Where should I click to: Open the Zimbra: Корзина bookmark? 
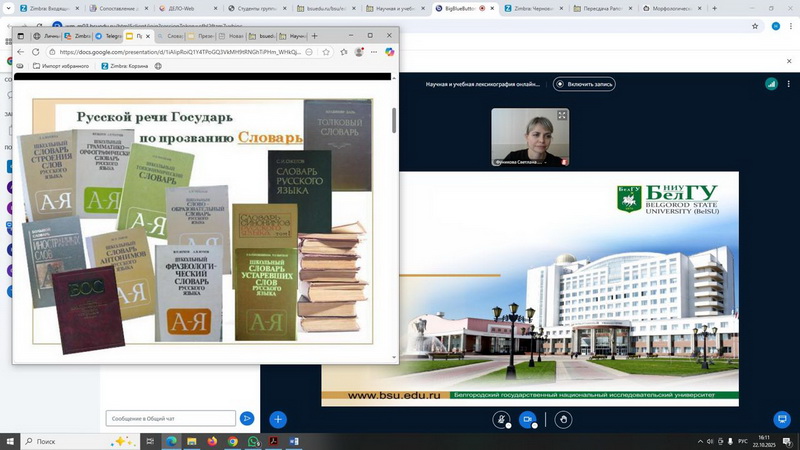tap(127, 67)
